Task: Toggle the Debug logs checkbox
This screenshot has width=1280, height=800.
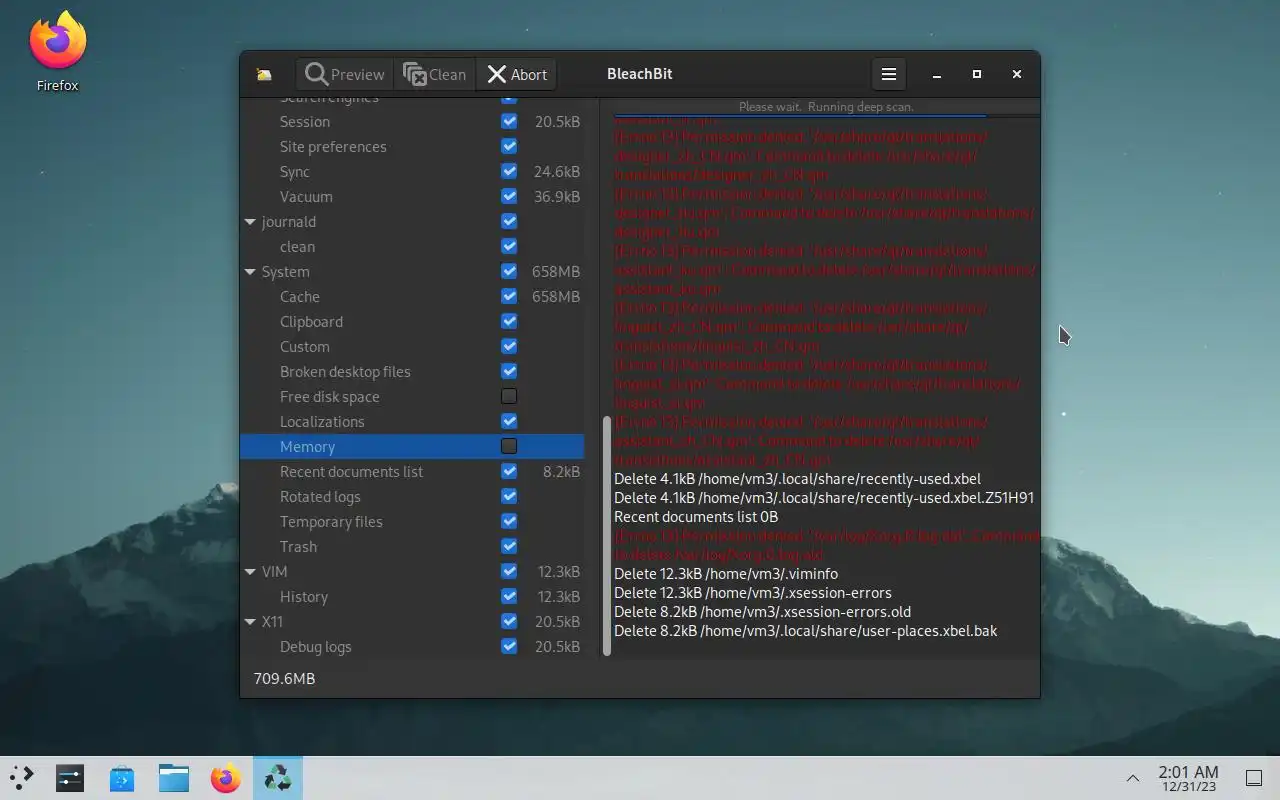Action: coord(509,646)
